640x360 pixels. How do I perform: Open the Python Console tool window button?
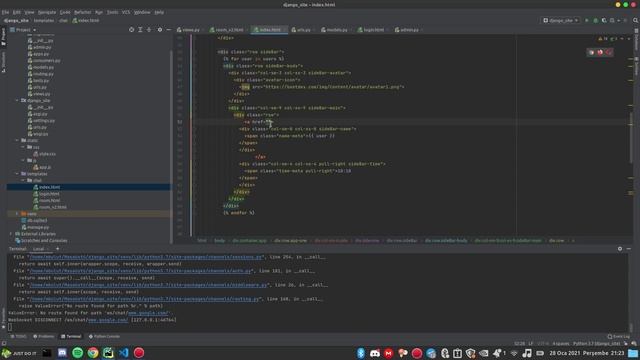(x=104, y=336)
